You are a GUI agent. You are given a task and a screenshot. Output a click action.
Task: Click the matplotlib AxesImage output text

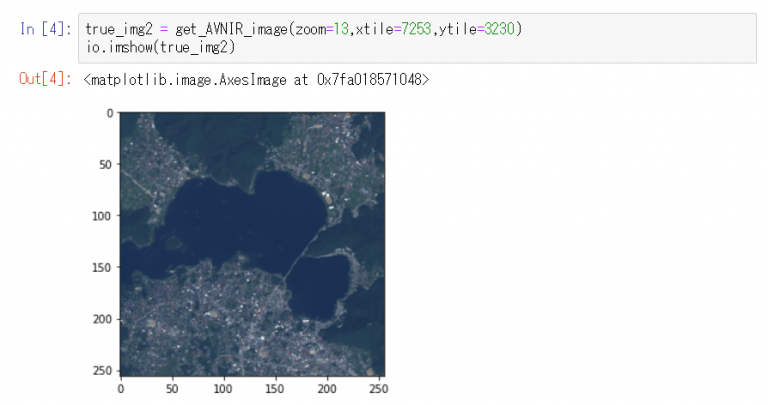[x=257, y=79]
